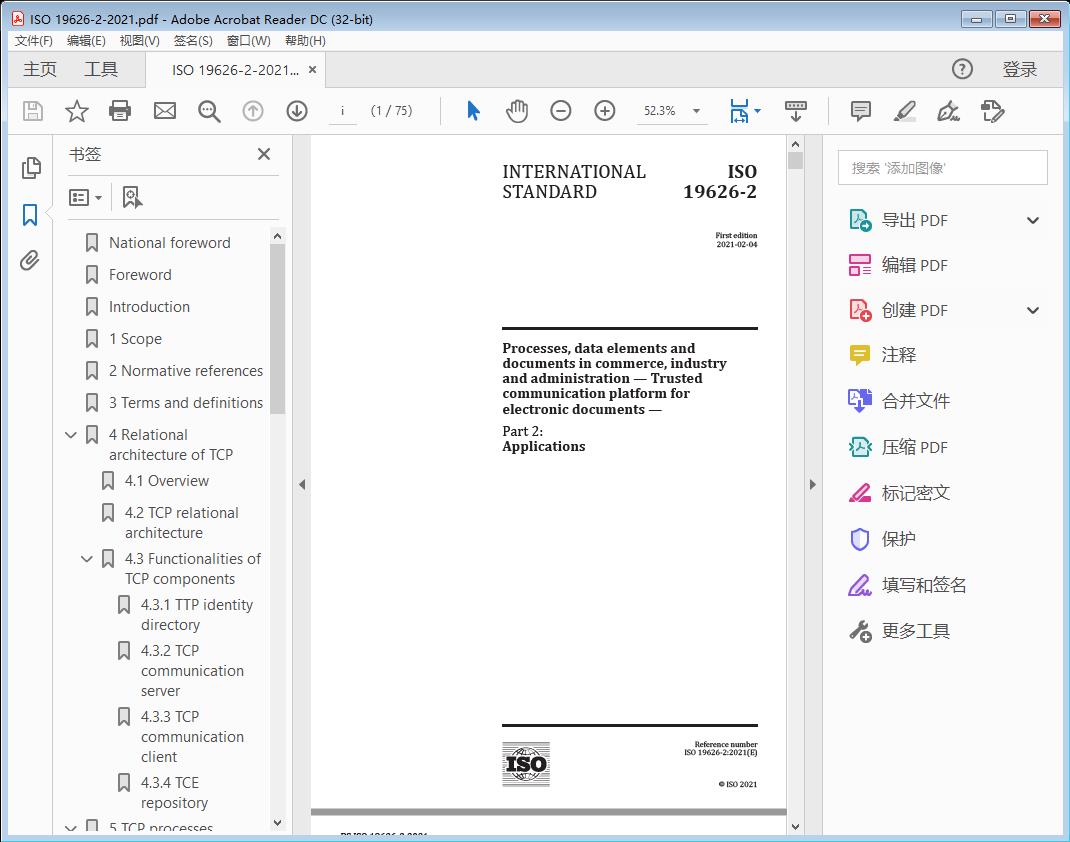Jump to 1 Scope bookmark
This screenshot has width=1070, height=842.
[x=135, y=339]
